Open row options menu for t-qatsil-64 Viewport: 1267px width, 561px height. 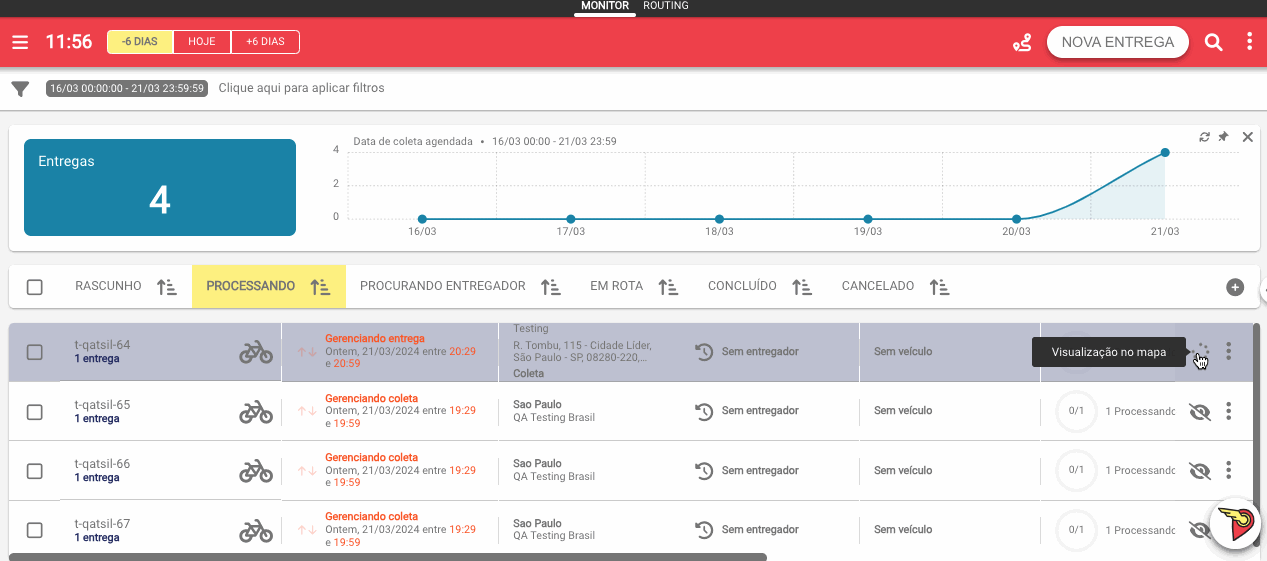coord(1229,351)
